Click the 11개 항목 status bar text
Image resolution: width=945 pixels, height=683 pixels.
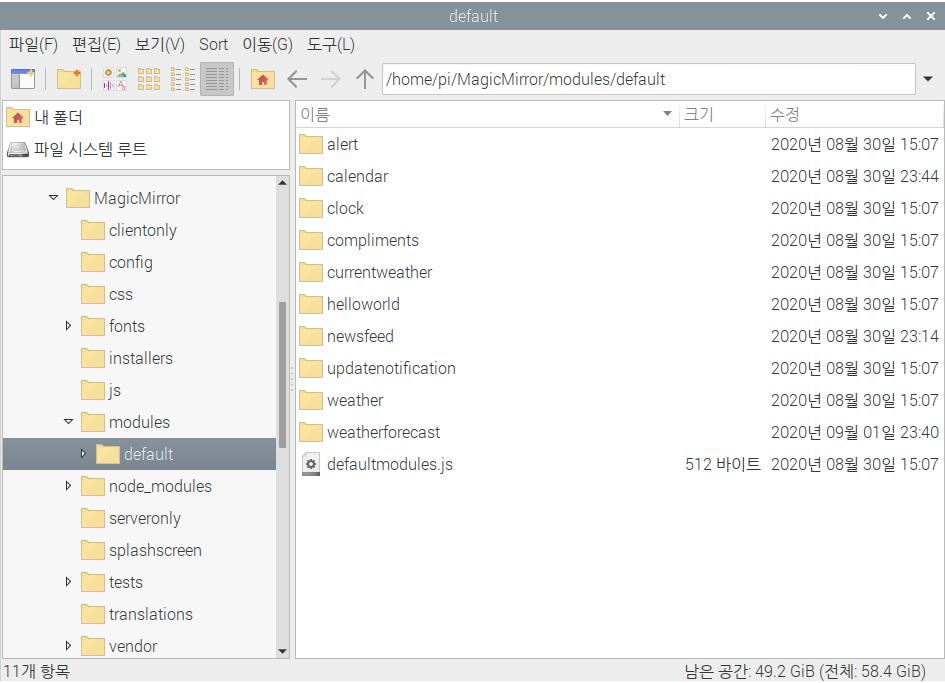click(37, 671)
